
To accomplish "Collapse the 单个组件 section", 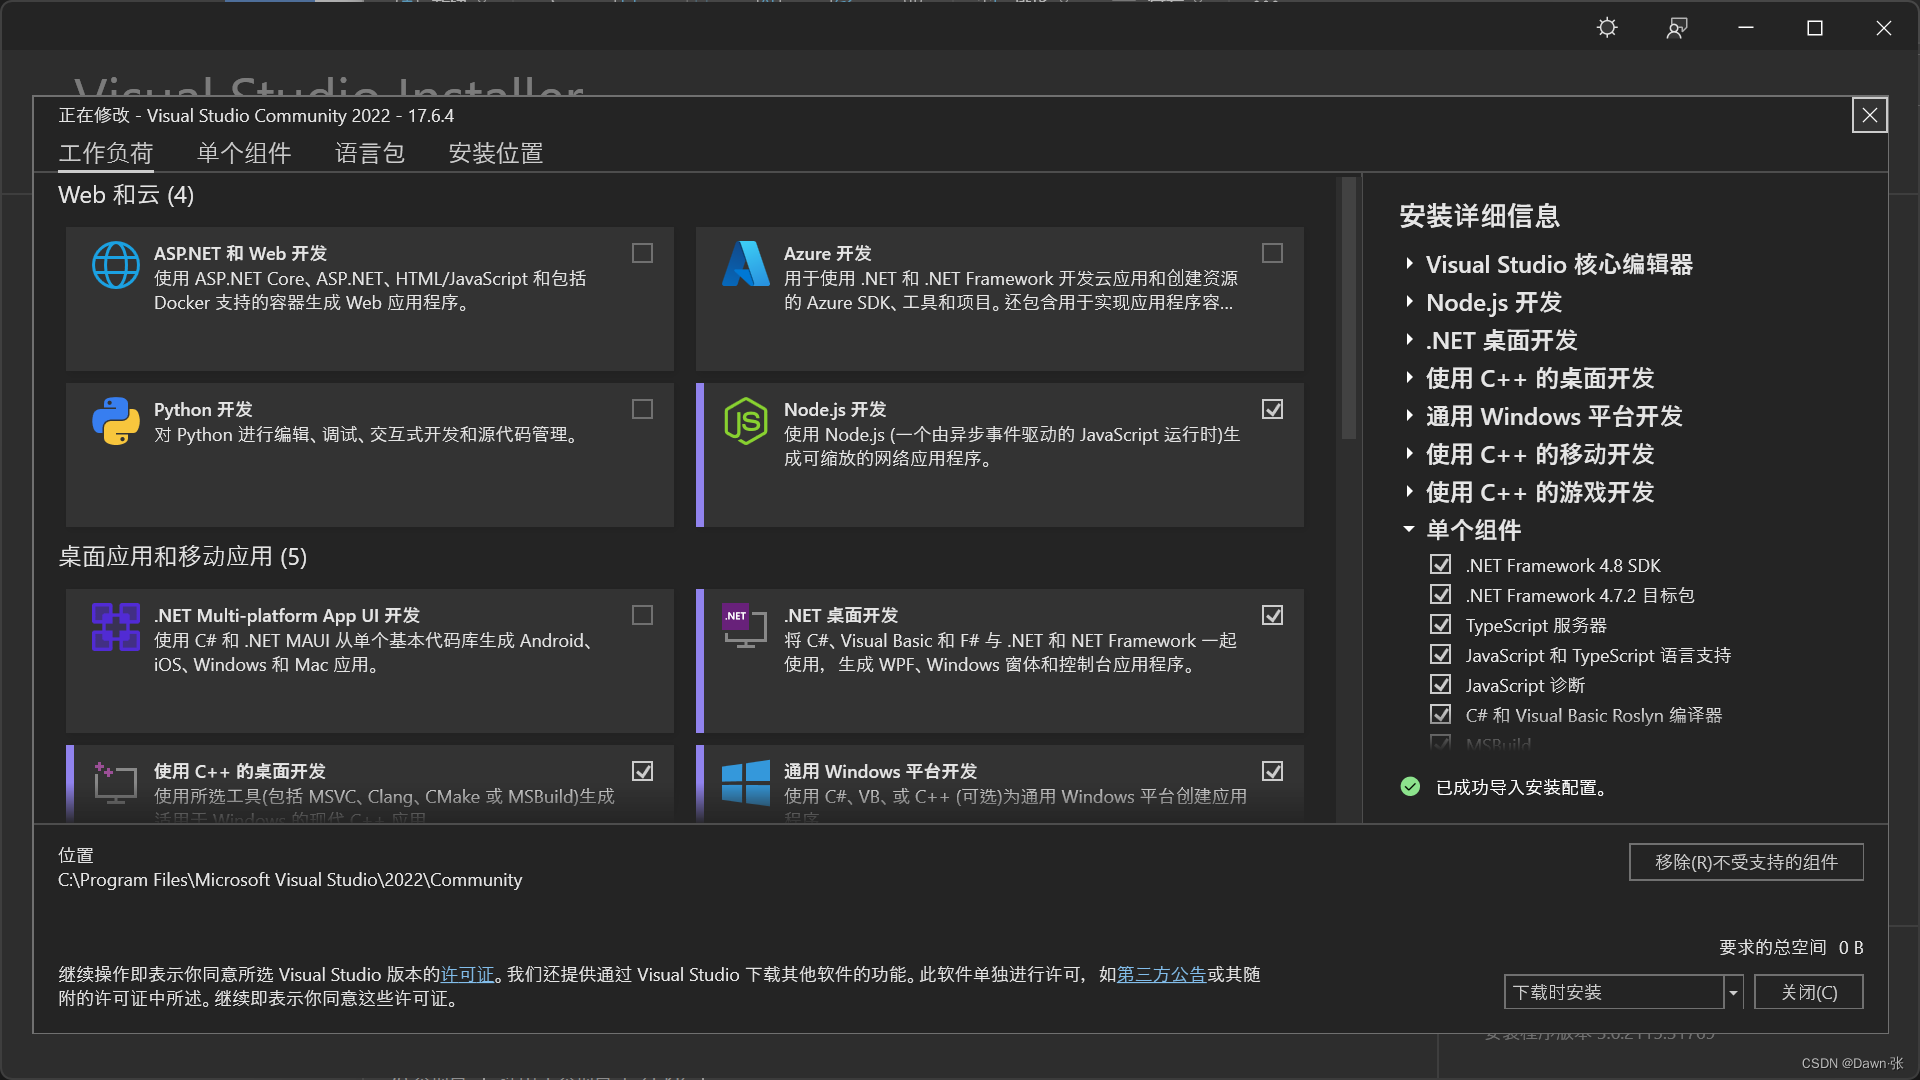I will click(x=1409, y=530).
